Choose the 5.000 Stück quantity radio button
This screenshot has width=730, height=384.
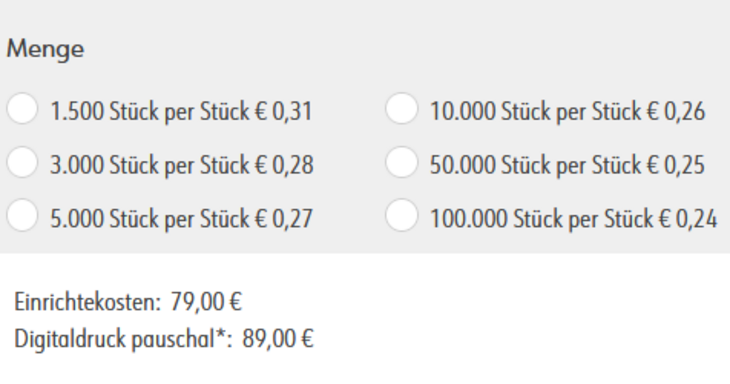coord(22,216)
